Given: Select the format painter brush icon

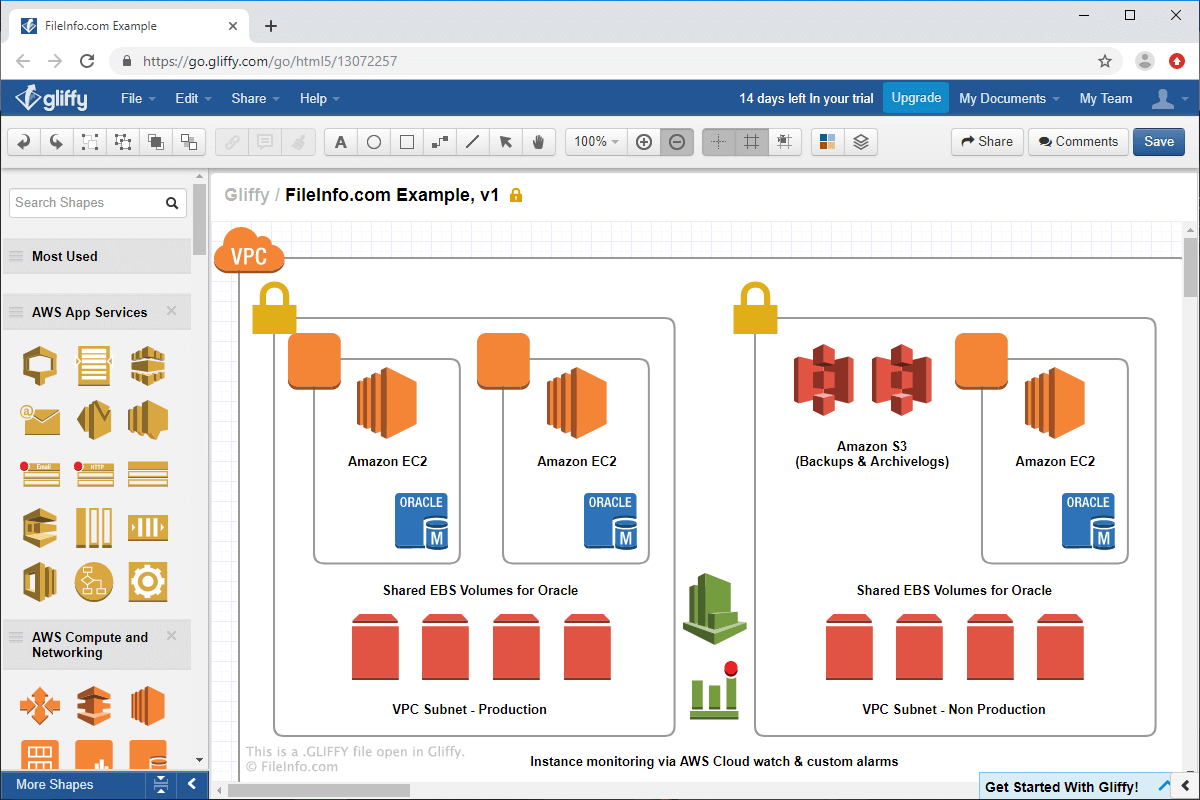Looking at the screenshot, I should [x=298, y=142].
